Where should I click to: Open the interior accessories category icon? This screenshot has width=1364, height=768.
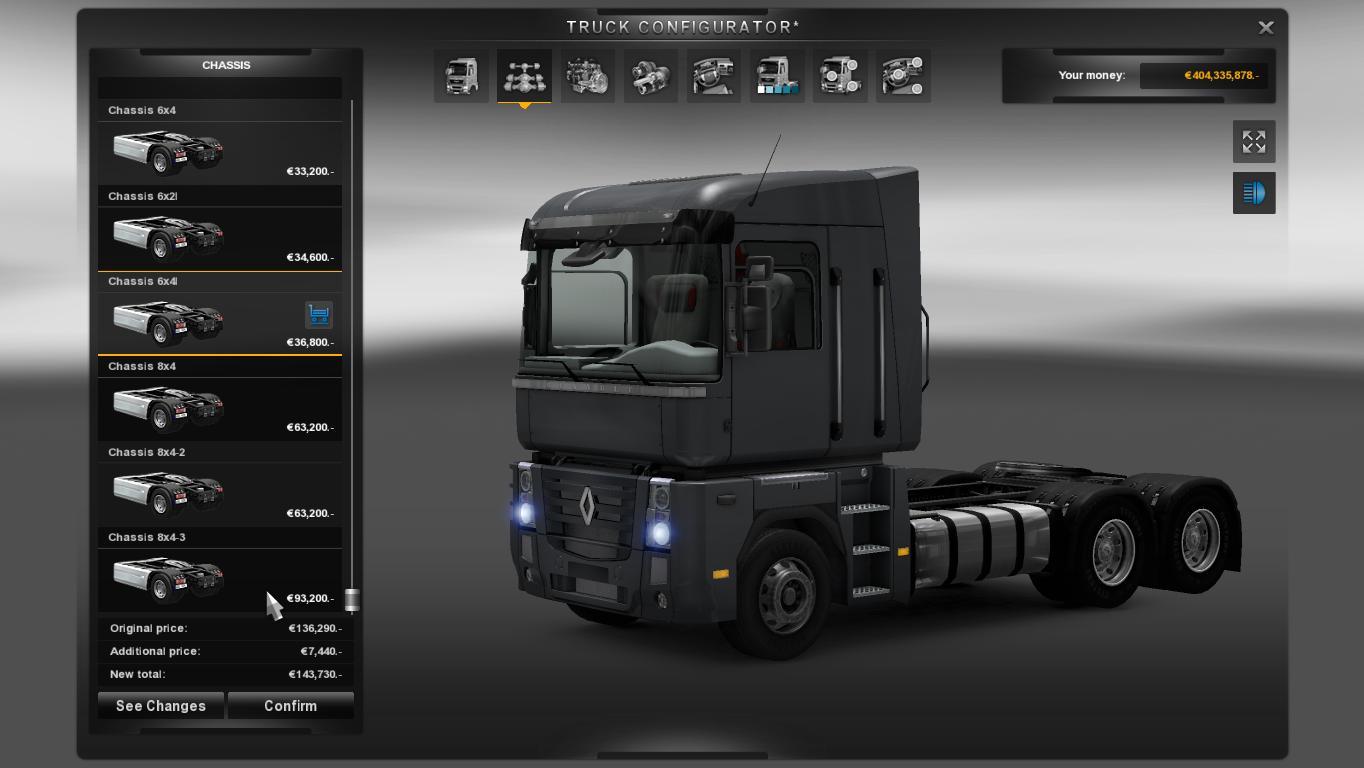tap(903, 76)
